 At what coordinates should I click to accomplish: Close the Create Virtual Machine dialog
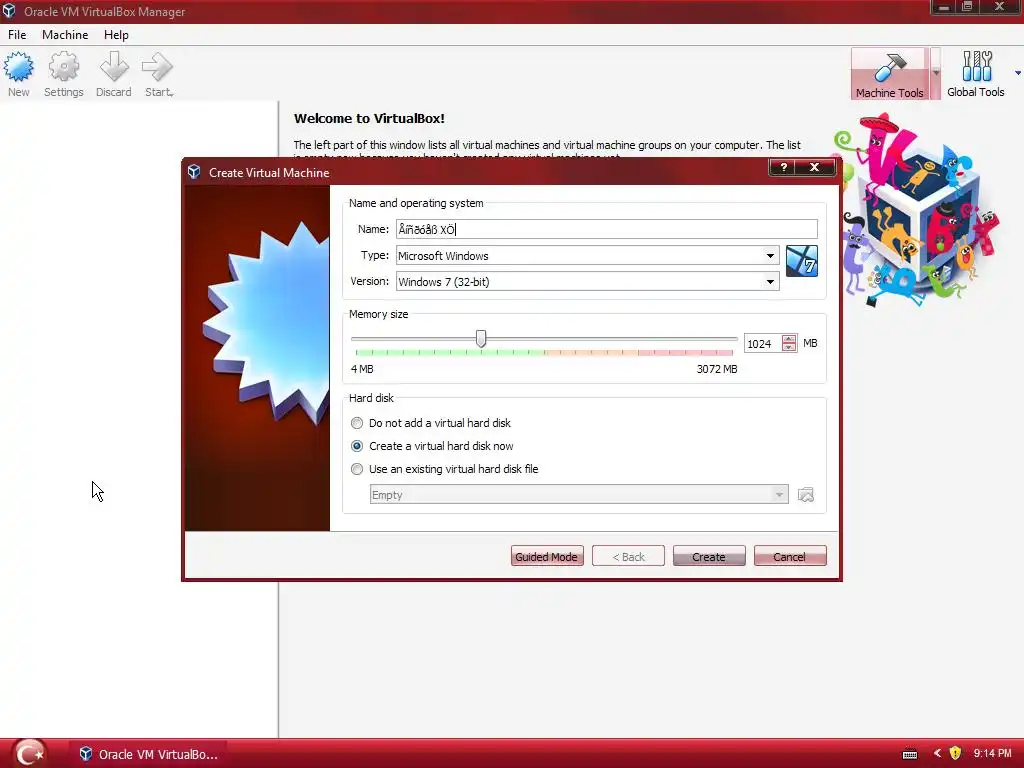(814, 167)
